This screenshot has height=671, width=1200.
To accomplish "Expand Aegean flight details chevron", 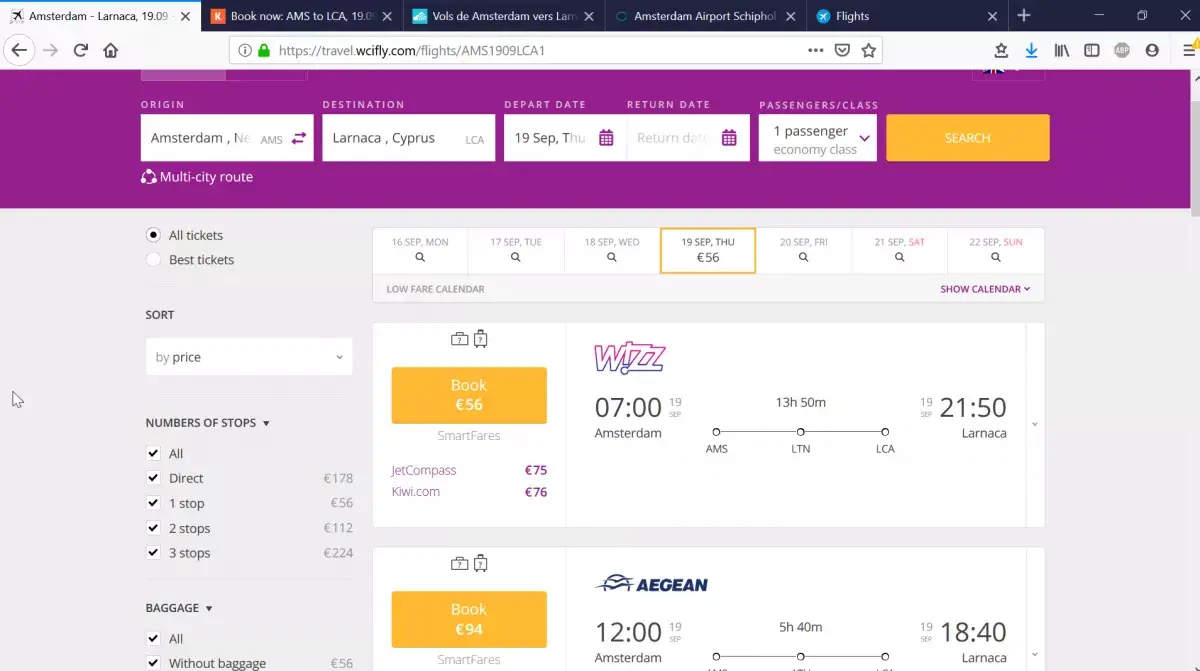I will [1035, 654].
